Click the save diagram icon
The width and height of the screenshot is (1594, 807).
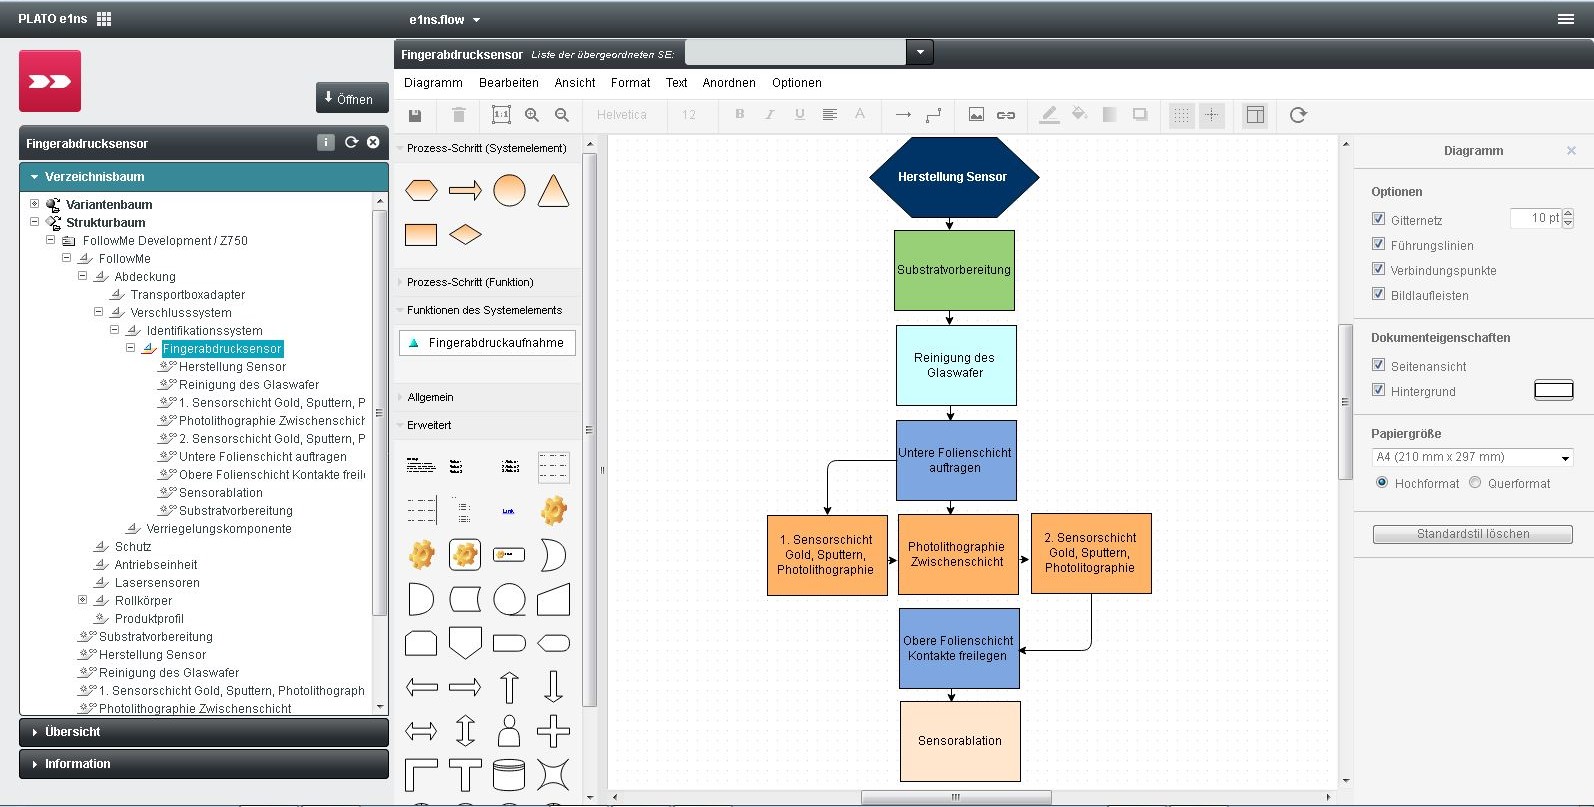coord(415,115)
